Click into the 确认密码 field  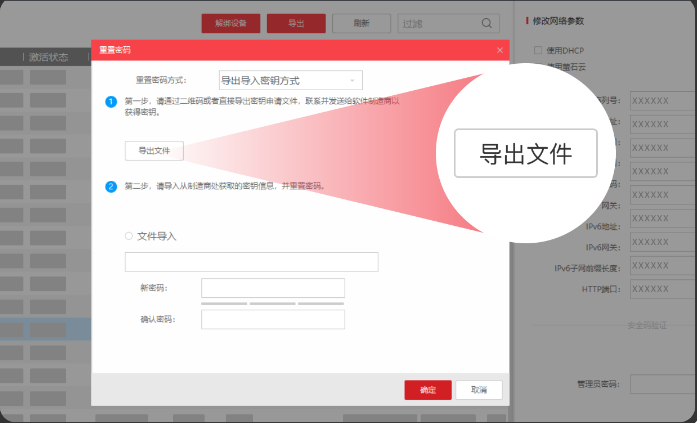272,319
